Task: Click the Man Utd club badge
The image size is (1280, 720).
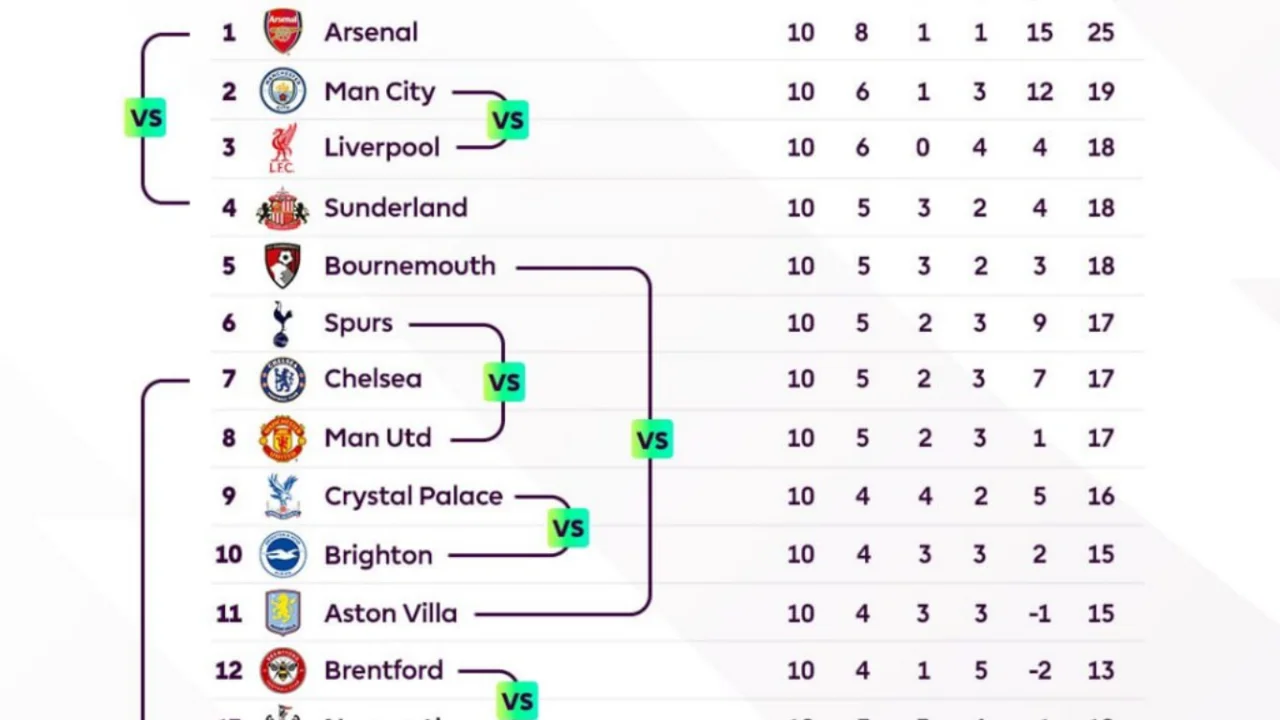Action: [283, 438]
